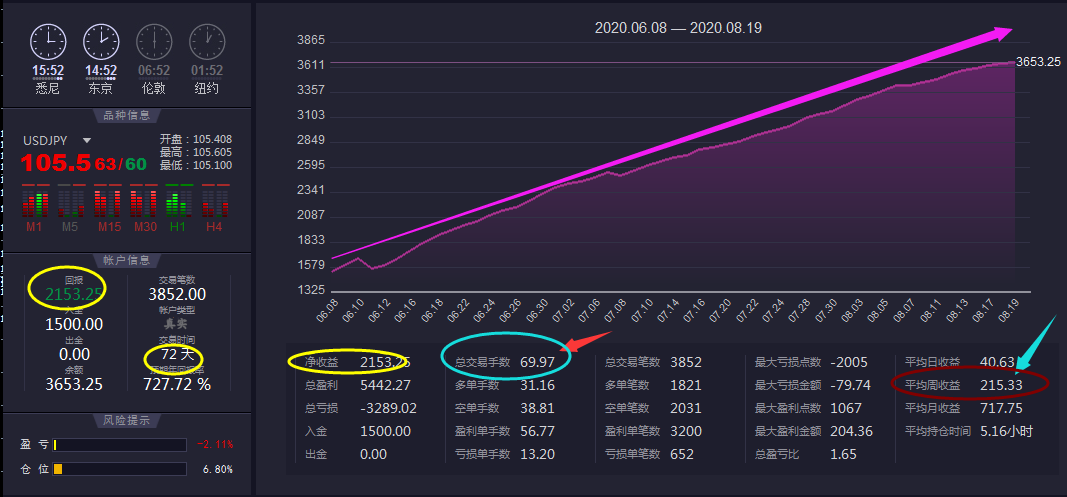Click the New York (纽约) clock icon
Screen dimensions: 1067x497
click(206, 42)
